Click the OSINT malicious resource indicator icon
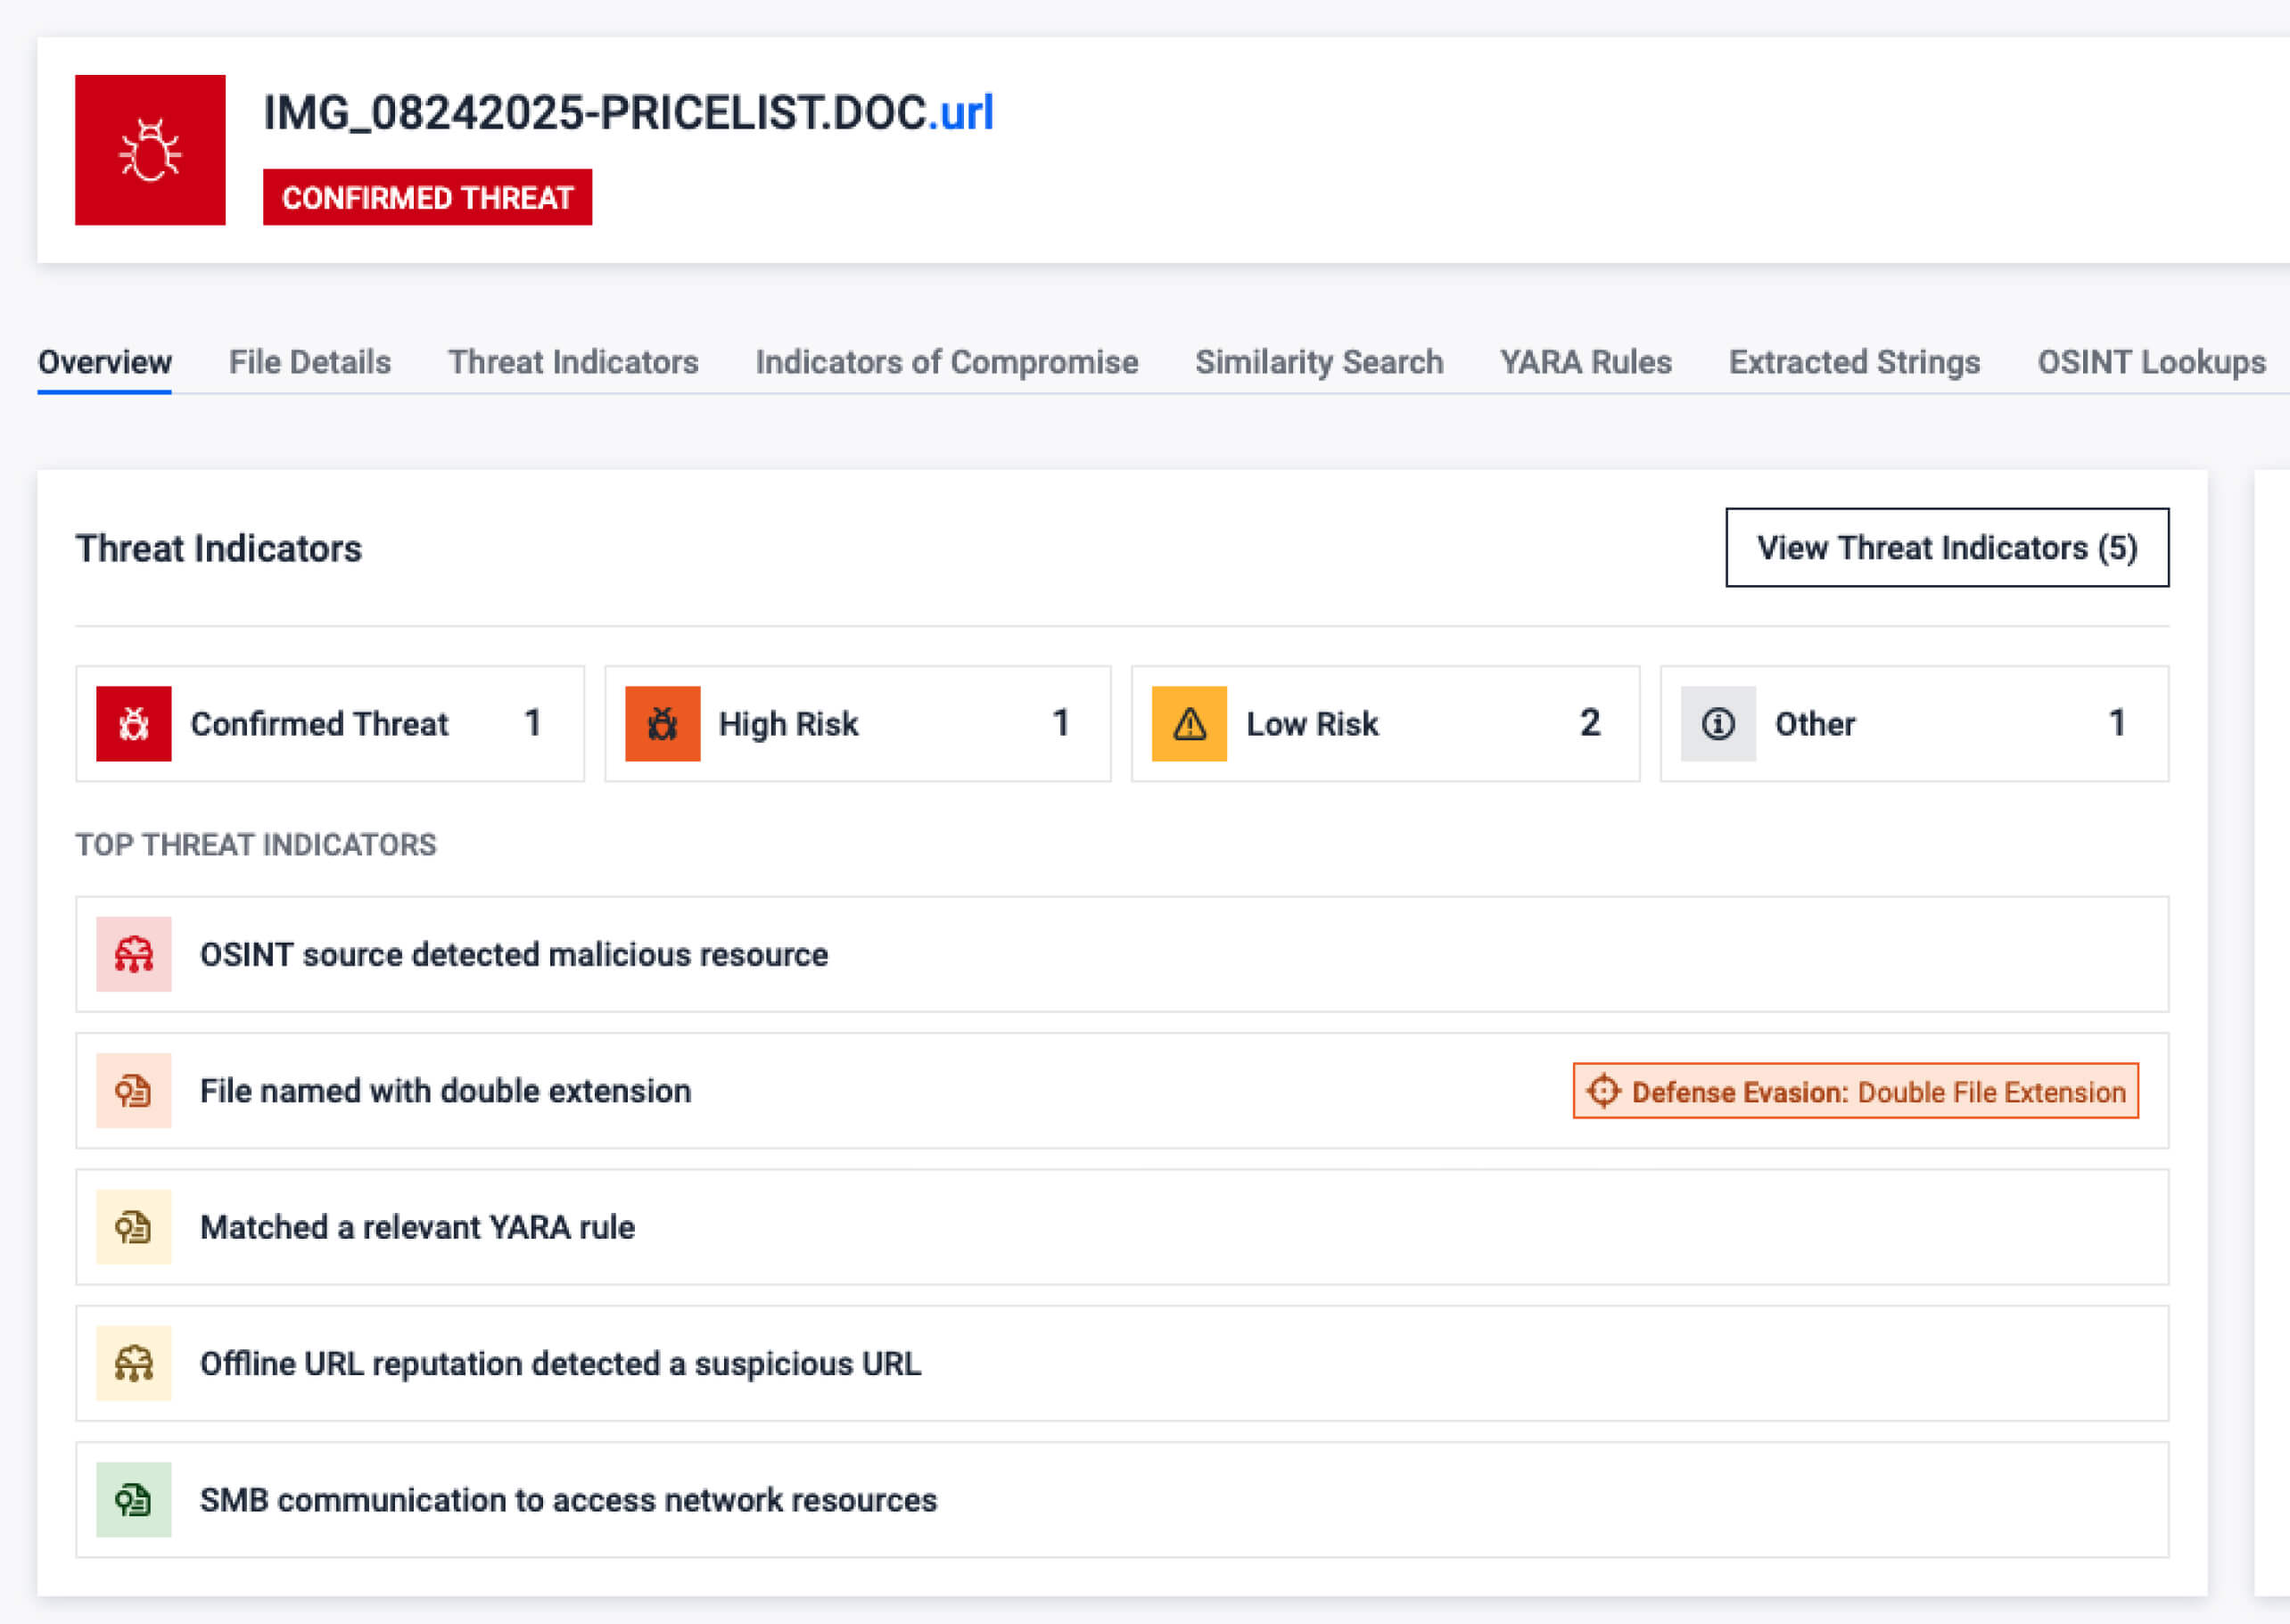This screenshot has width=2290, height=1624. coord(133,954)
